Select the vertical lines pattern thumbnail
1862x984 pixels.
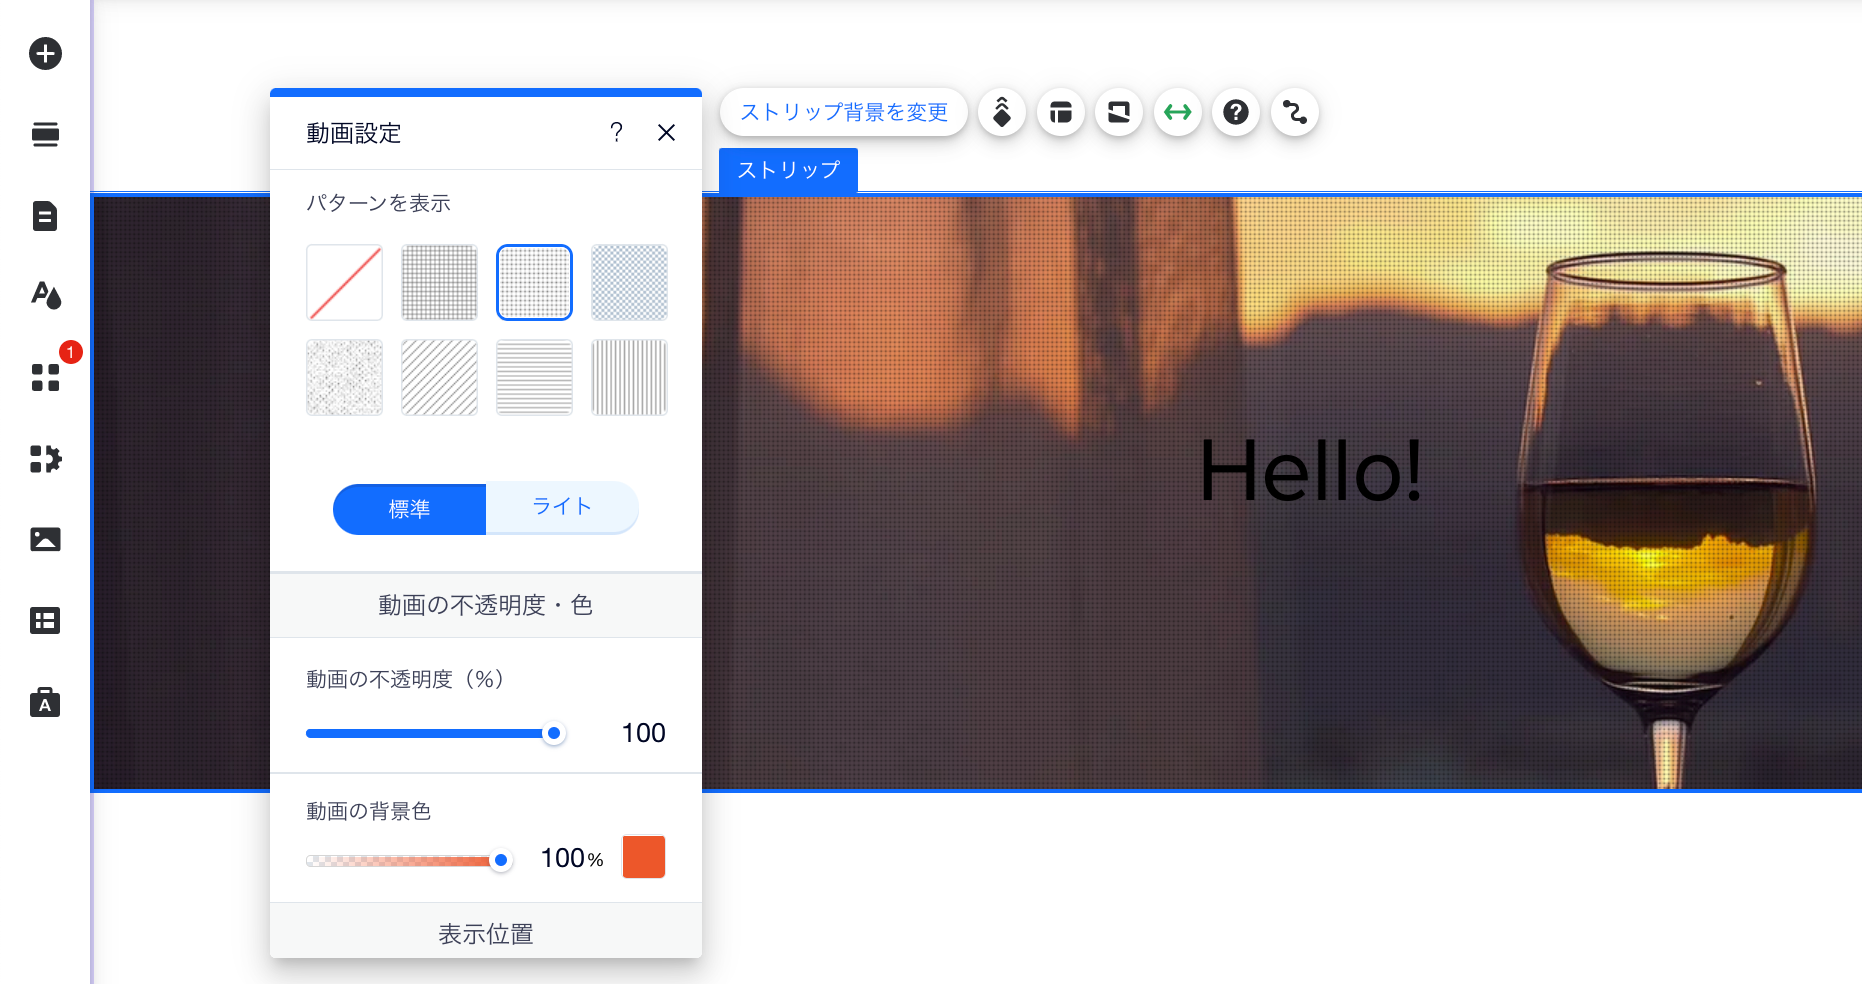[x=629, y=377]
